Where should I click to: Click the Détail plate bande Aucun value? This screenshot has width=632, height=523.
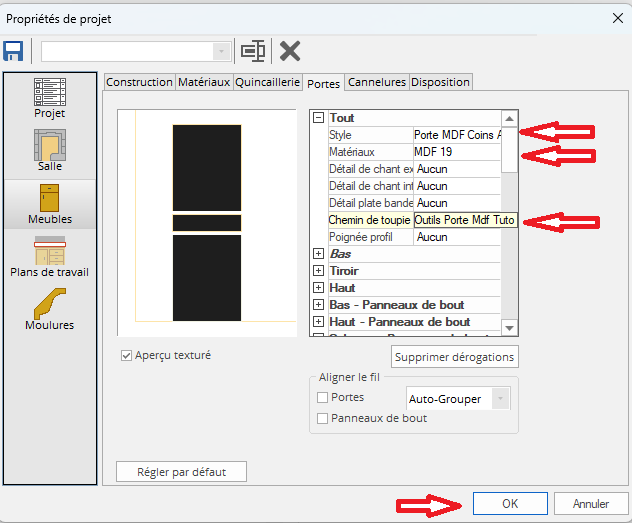pyautogui.click(x=457, y=203)
